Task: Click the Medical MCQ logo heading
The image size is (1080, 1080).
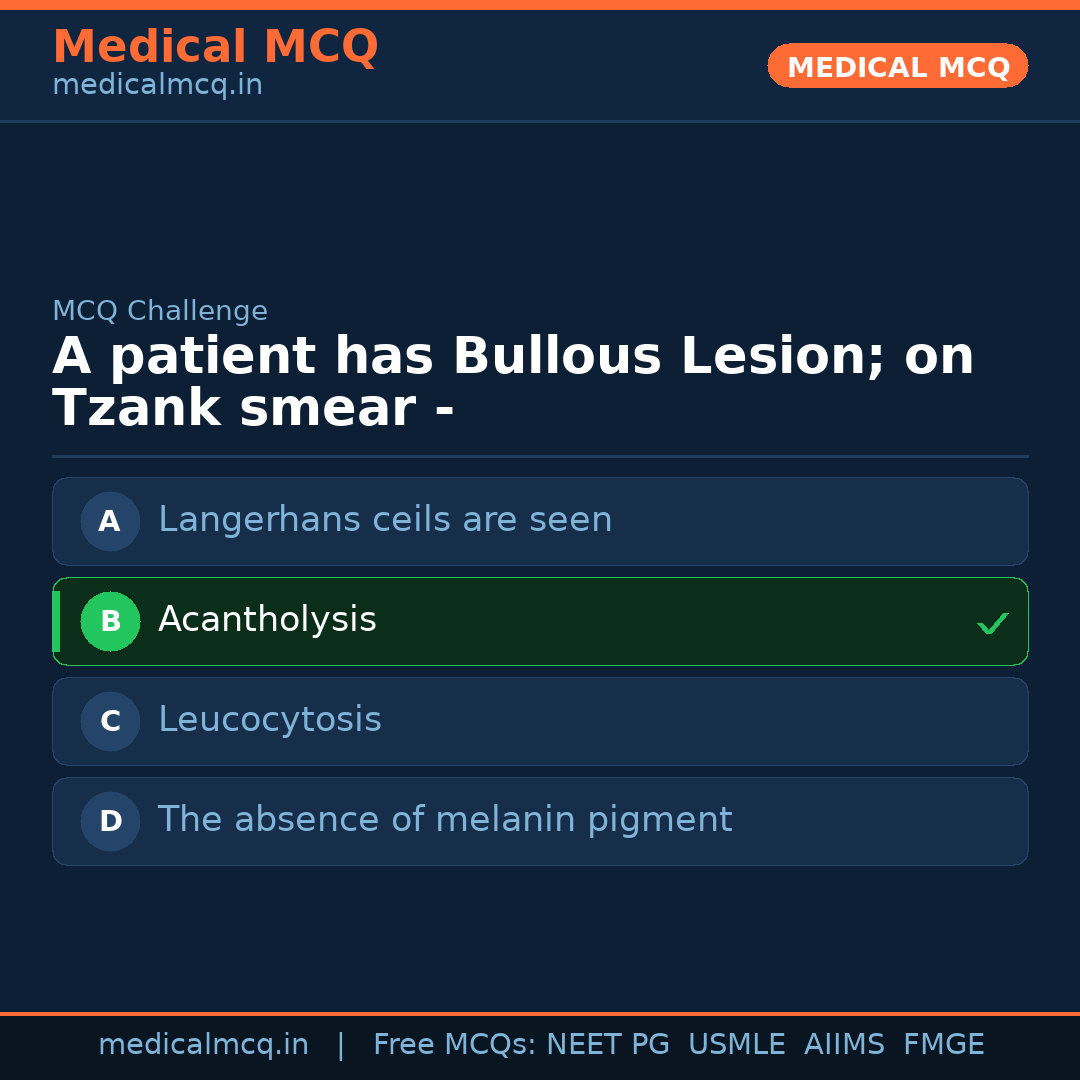Action: tap(215, 46)
